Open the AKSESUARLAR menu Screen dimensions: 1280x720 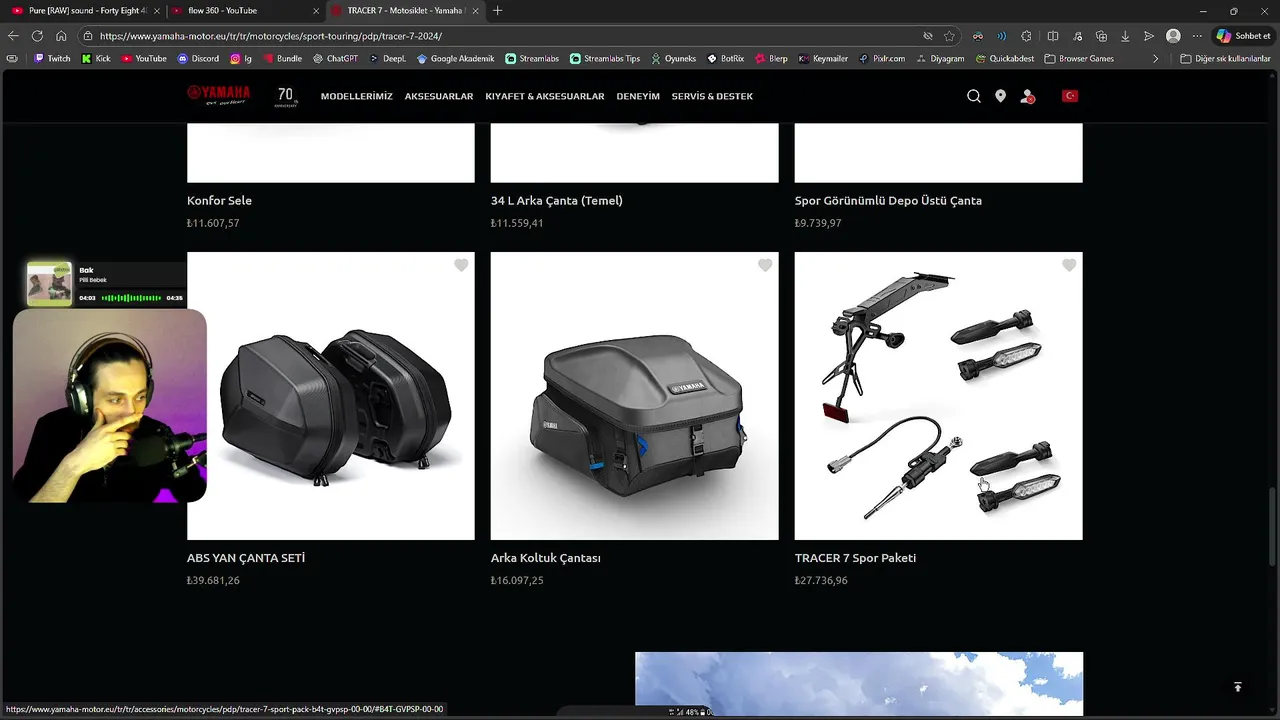pos(439,96)
